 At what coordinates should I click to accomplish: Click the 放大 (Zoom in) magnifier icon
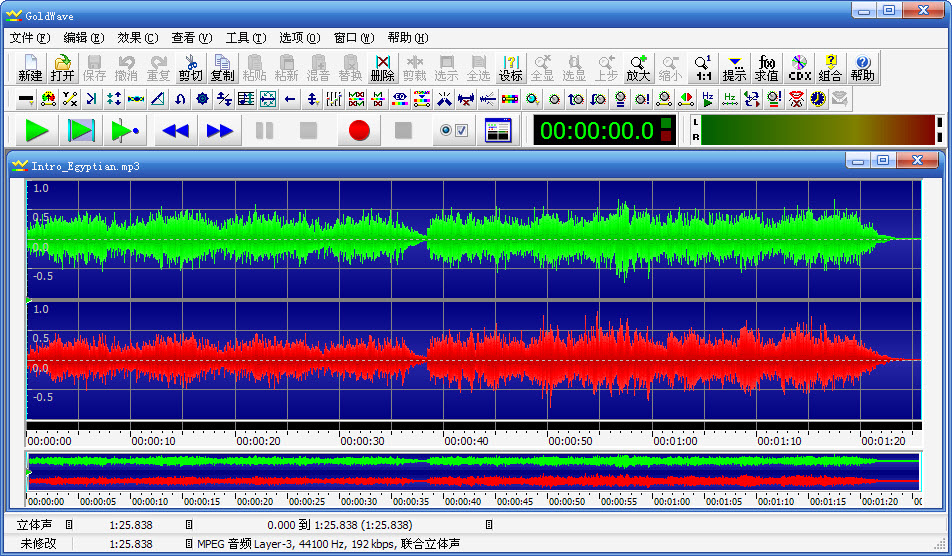[x=638, y=68]
